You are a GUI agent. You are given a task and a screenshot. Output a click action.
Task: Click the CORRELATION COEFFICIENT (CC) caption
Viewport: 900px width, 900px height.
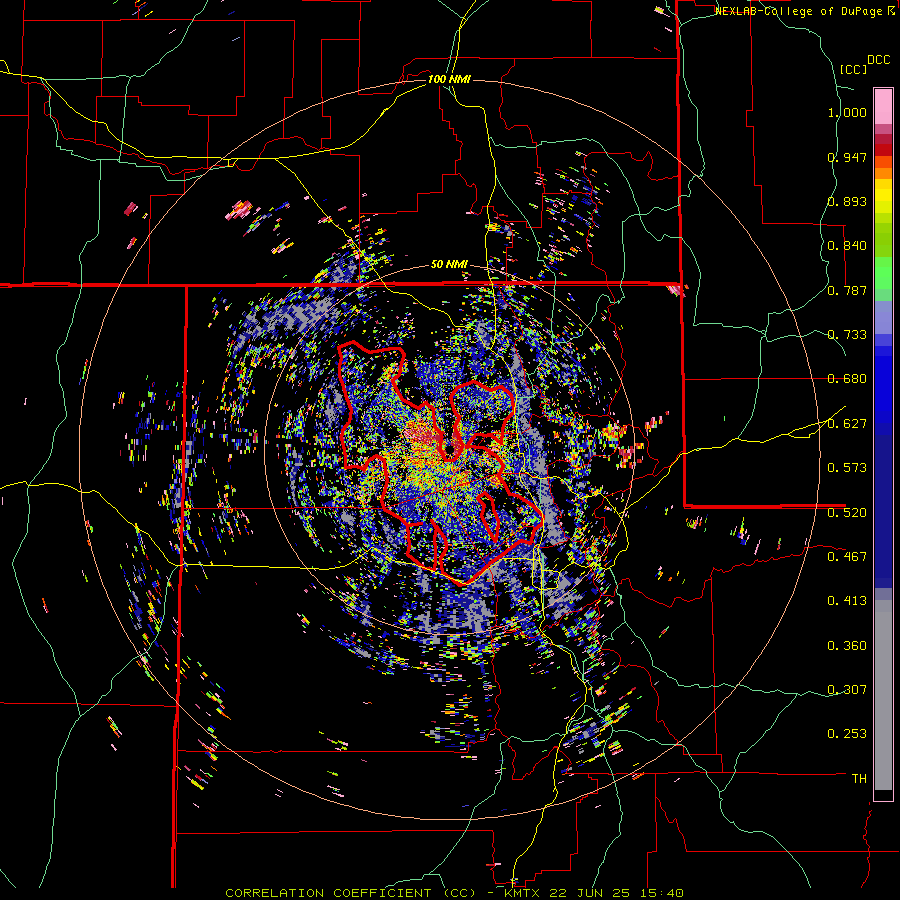pos(350,893)
